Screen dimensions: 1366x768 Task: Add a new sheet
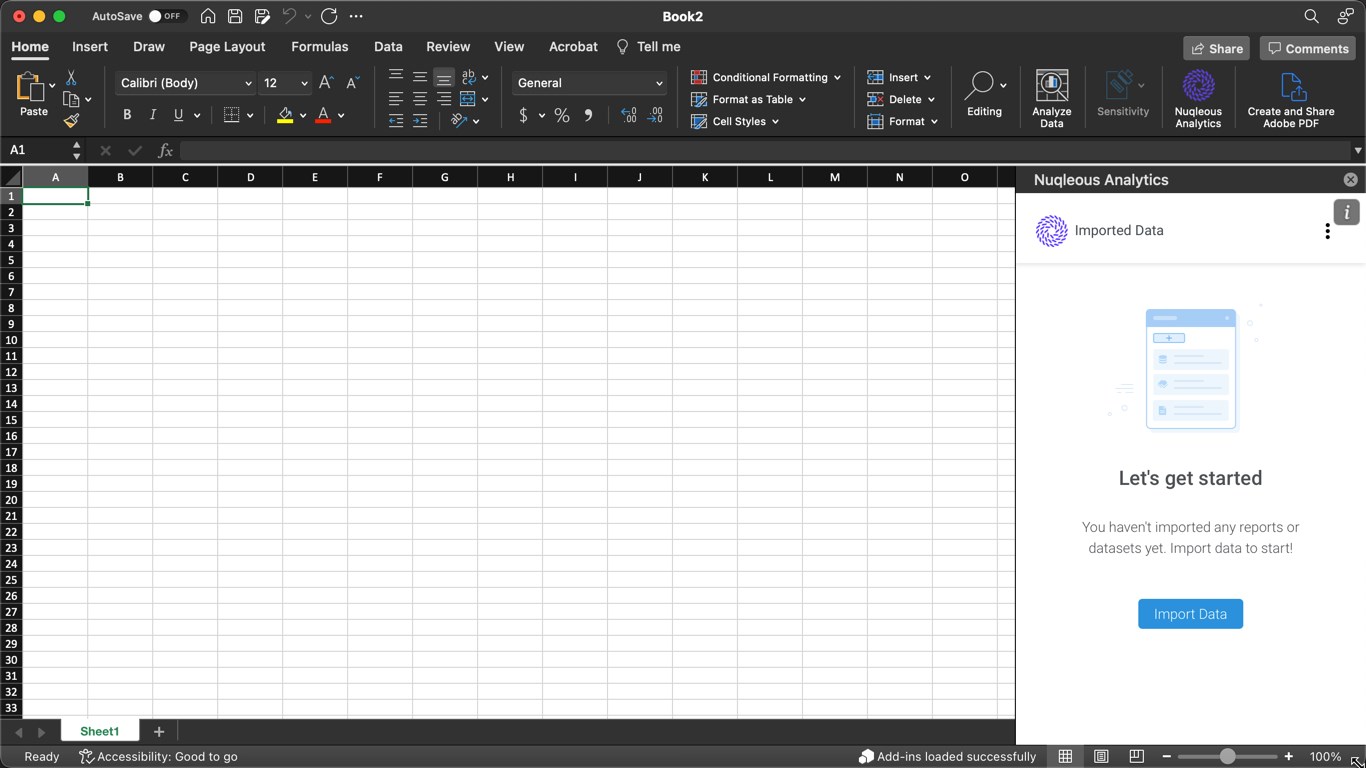(158, 732)
